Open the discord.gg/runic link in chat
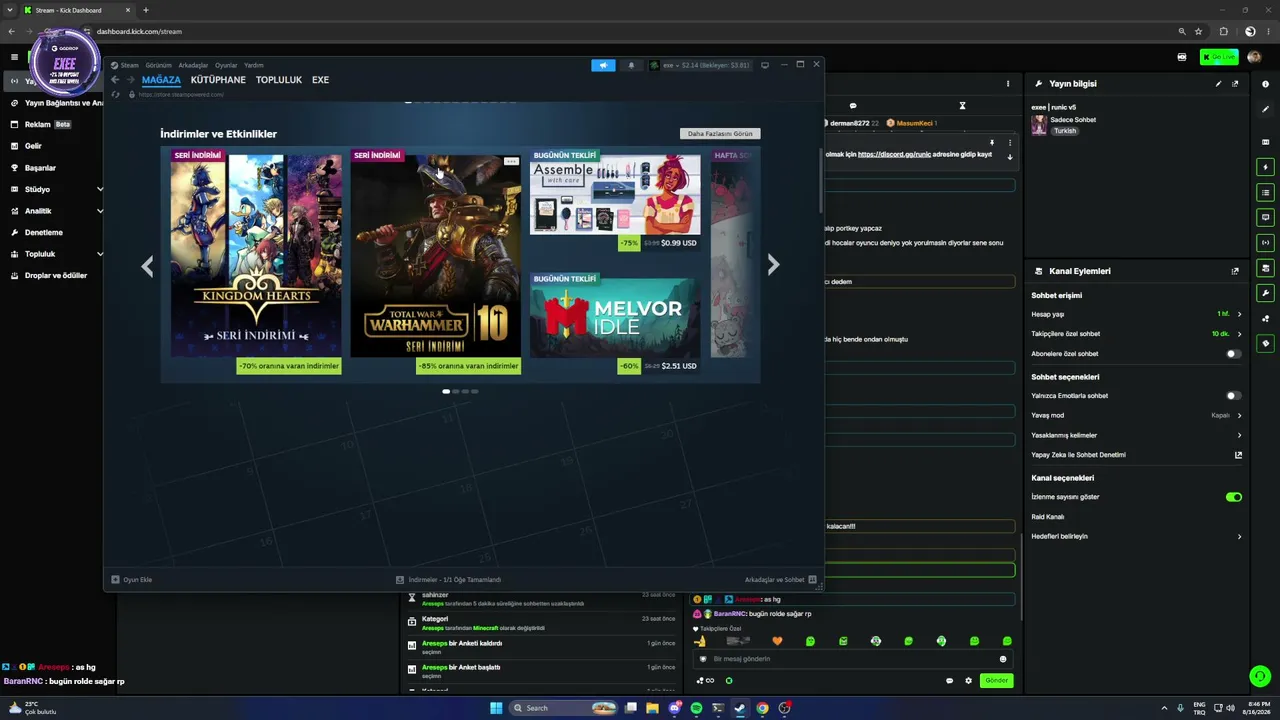The height and width of the screenshot is (720, 1280). pyautogui.click(x=894, y=155)
